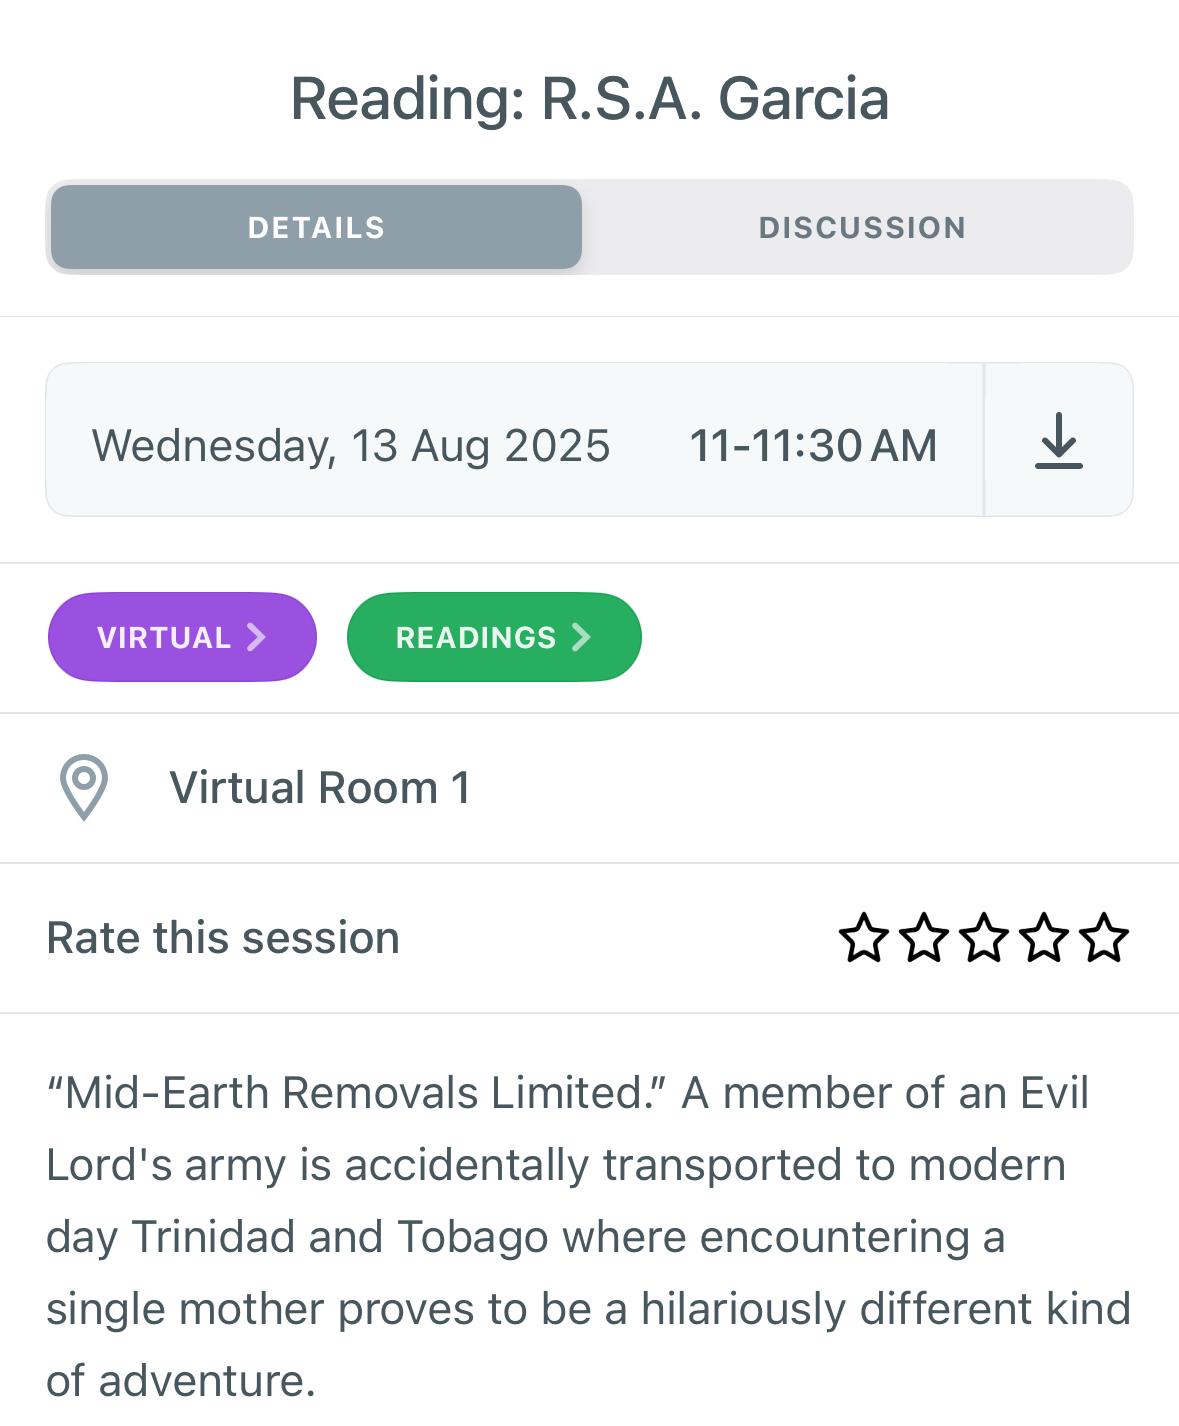1179x1426 pixels.
Task: Download the session calendar file
Action: click(x=1058, y=440)
